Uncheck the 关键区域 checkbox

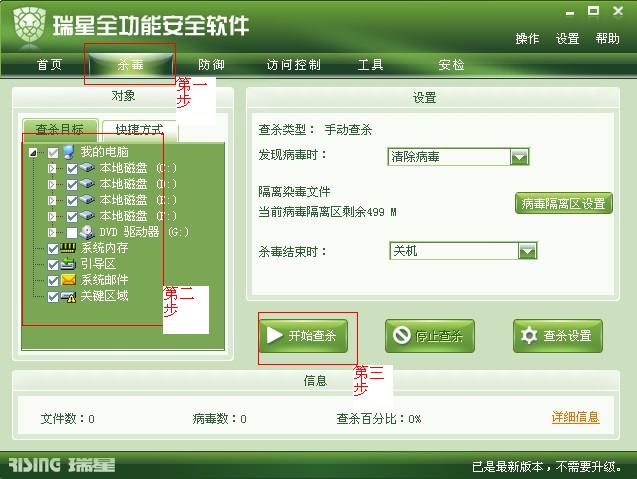pyautogui.click(x=53, y=297)
